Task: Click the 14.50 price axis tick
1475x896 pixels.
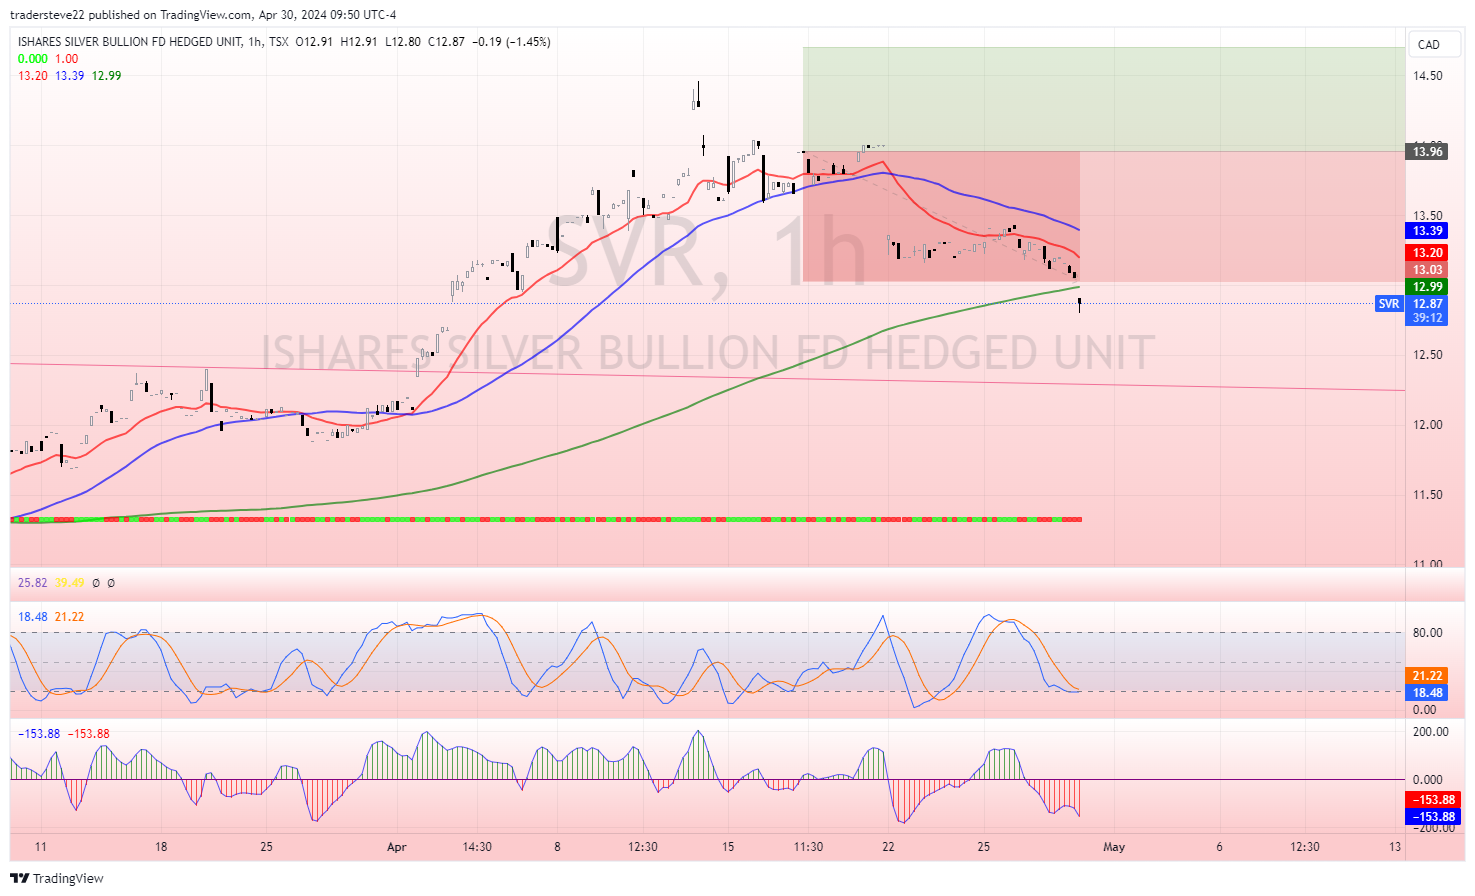Action: (x=1427, y=76)
